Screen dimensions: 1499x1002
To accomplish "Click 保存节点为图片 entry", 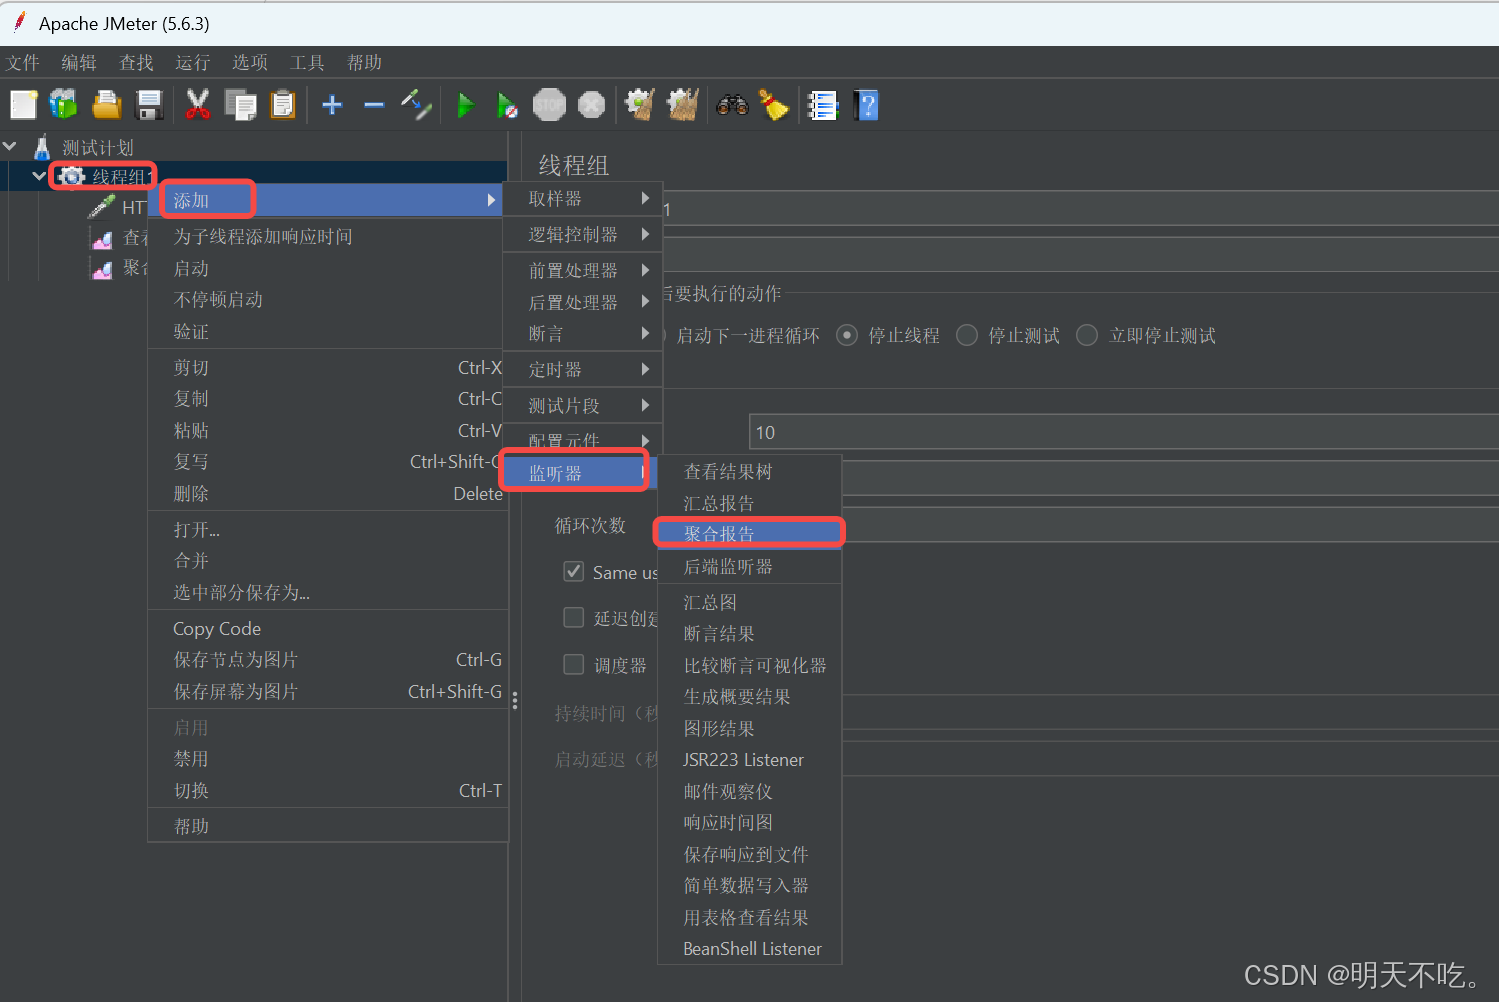I will pyautogui.click(x=328, y=660).
